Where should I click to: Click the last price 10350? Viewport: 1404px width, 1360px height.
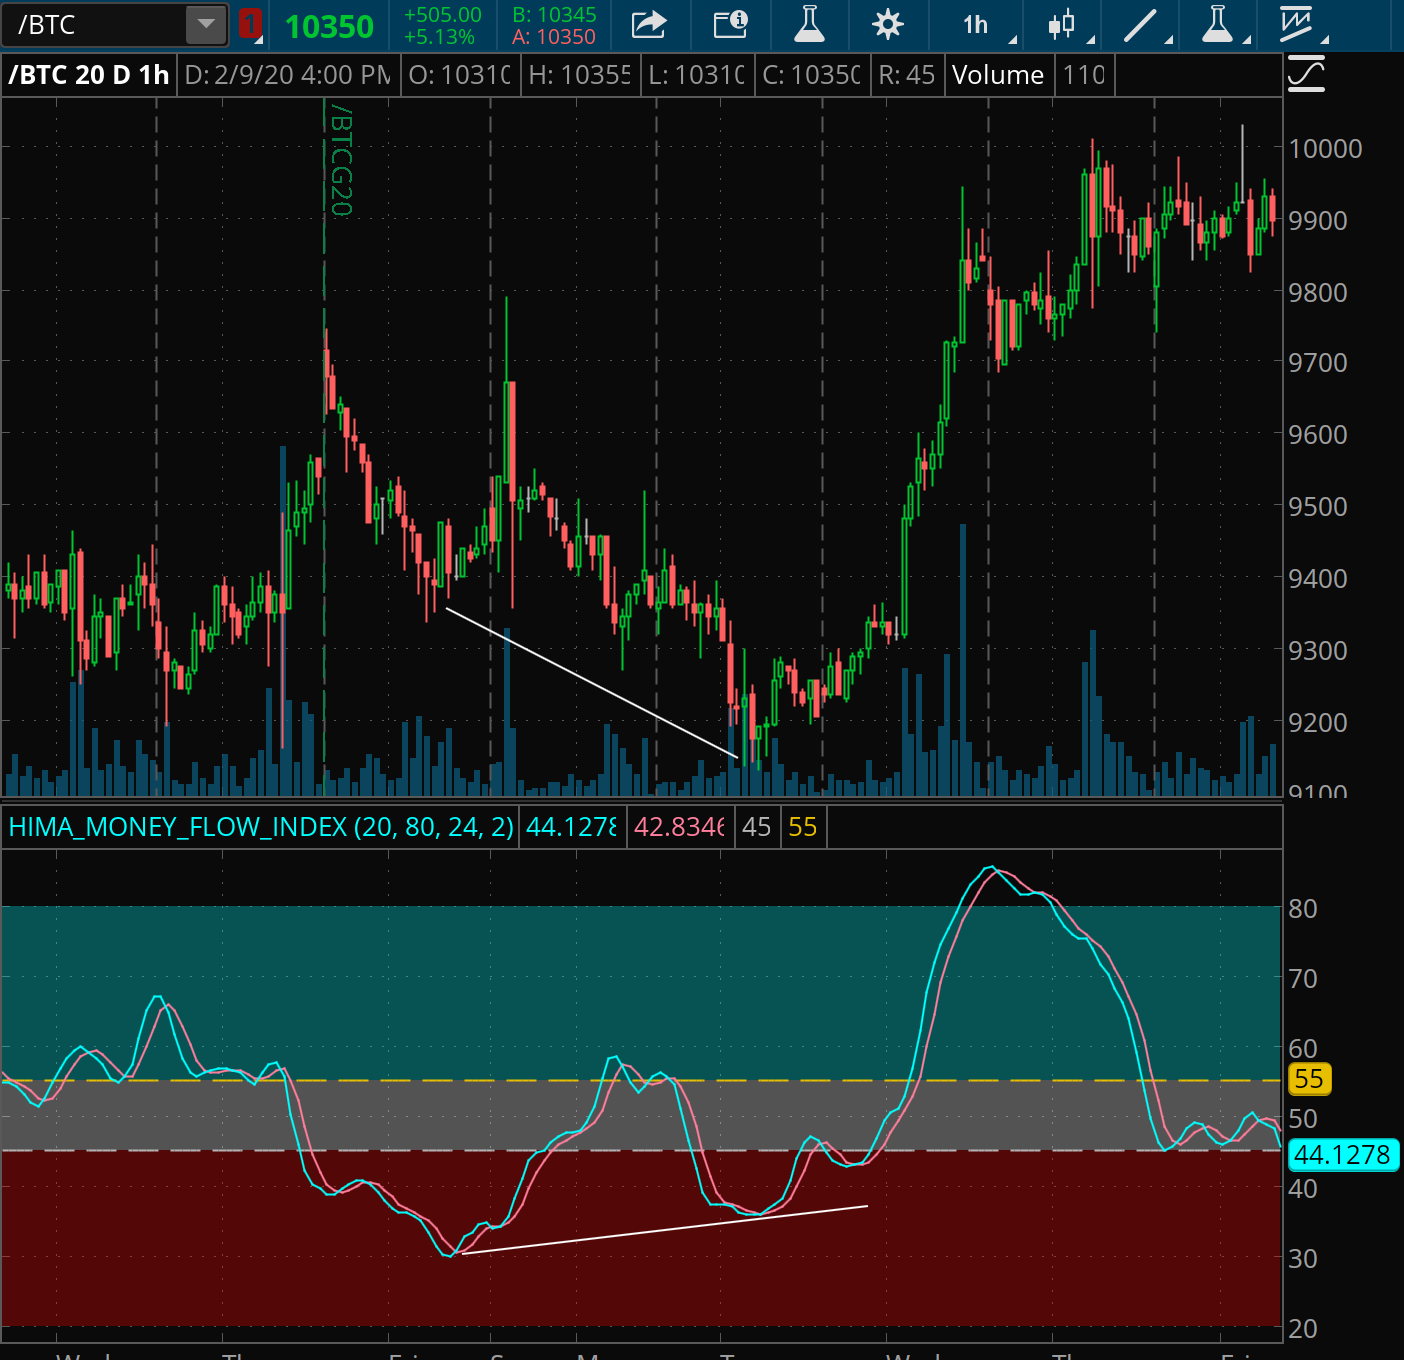330,26
